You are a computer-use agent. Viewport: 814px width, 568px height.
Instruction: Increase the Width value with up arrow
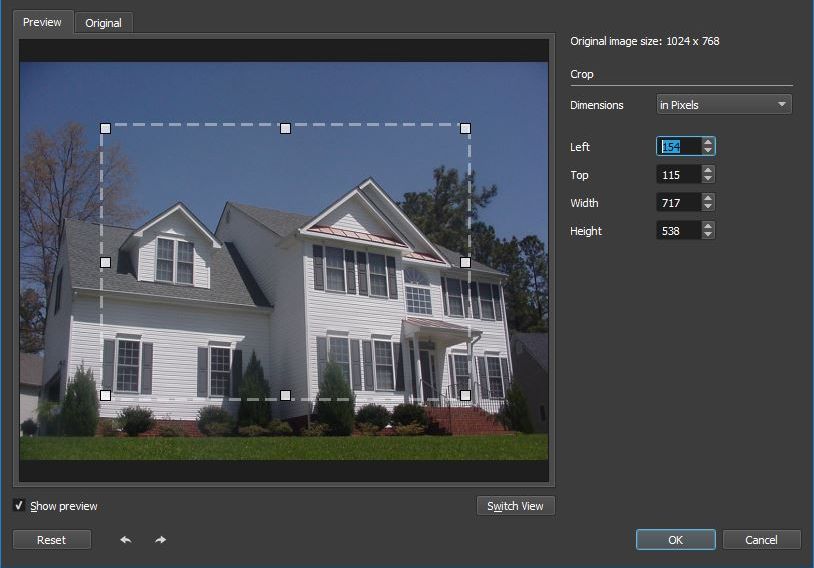click(x=708, y=198)
